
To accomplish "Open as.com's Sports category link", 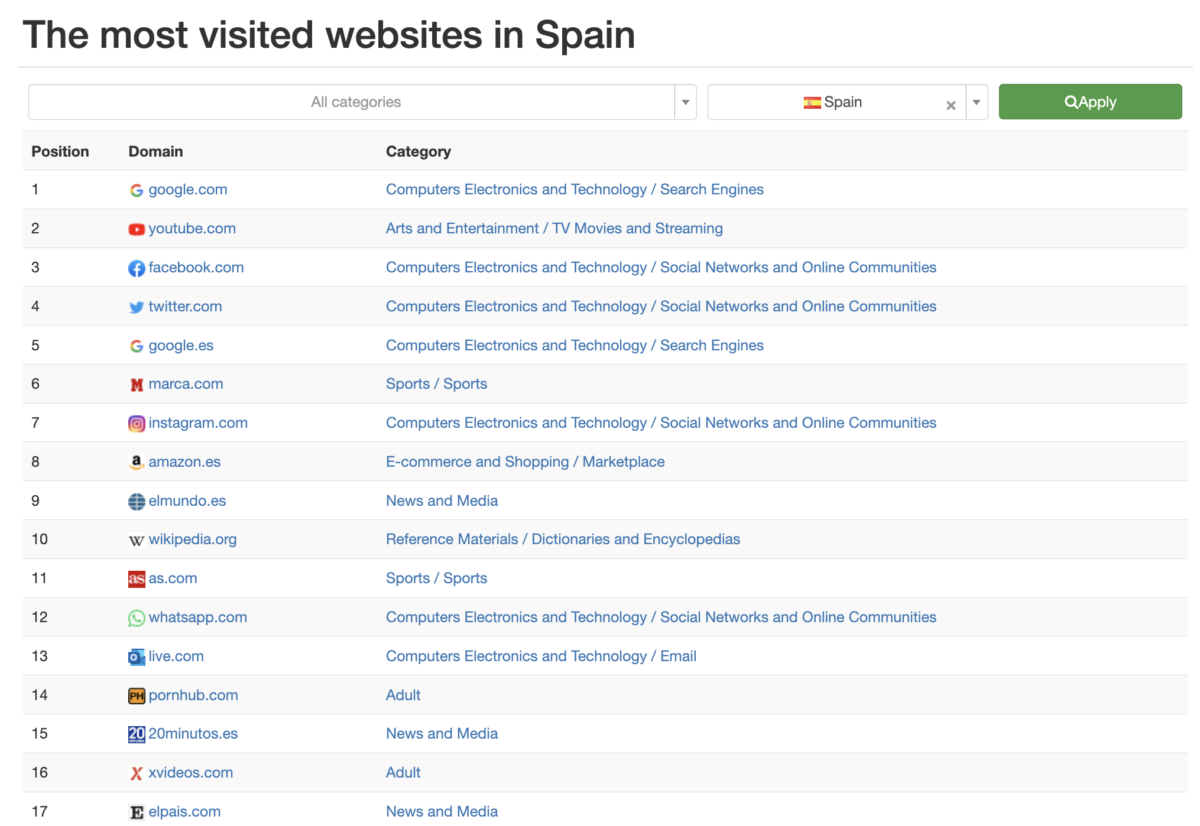I will point(437,579).
